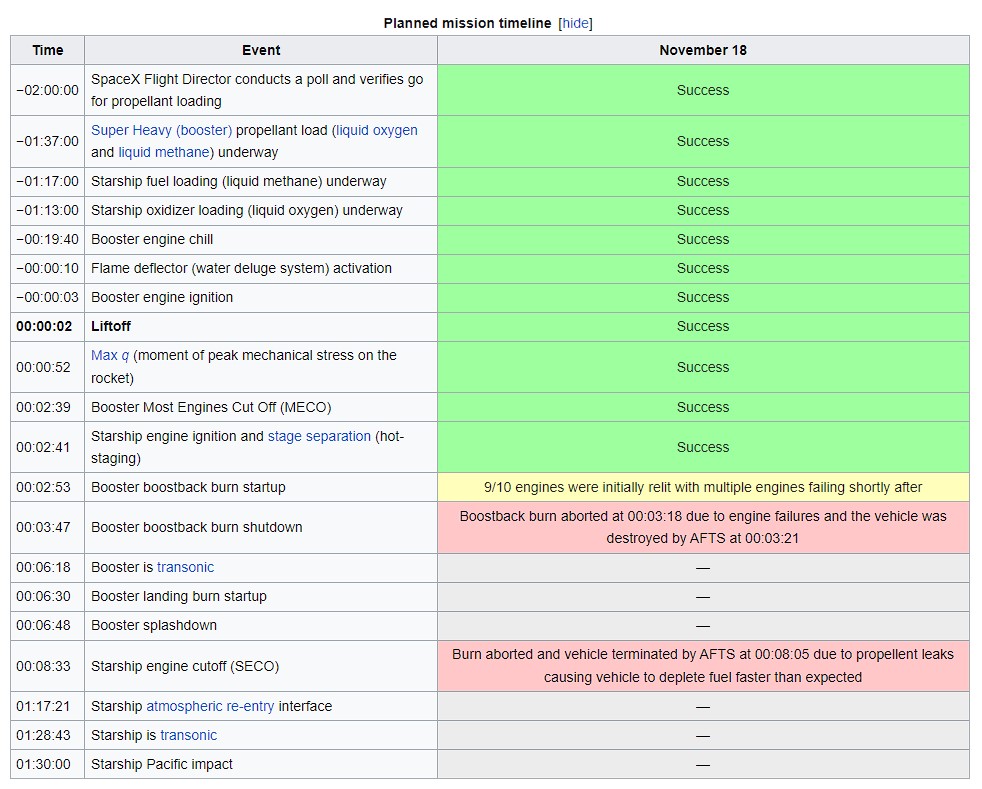This screenshot has width=982, height=789.
Task: Select the November 18 column header
Action: click(x=703, y=50)
